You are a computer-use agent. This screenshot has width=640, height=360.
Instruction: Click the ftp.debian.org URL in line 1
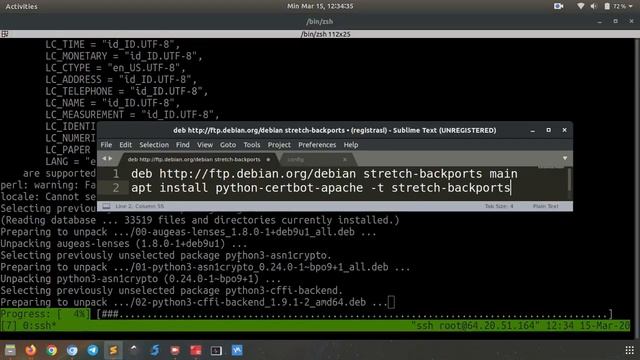pyautogui.click(x=258, y=174)
